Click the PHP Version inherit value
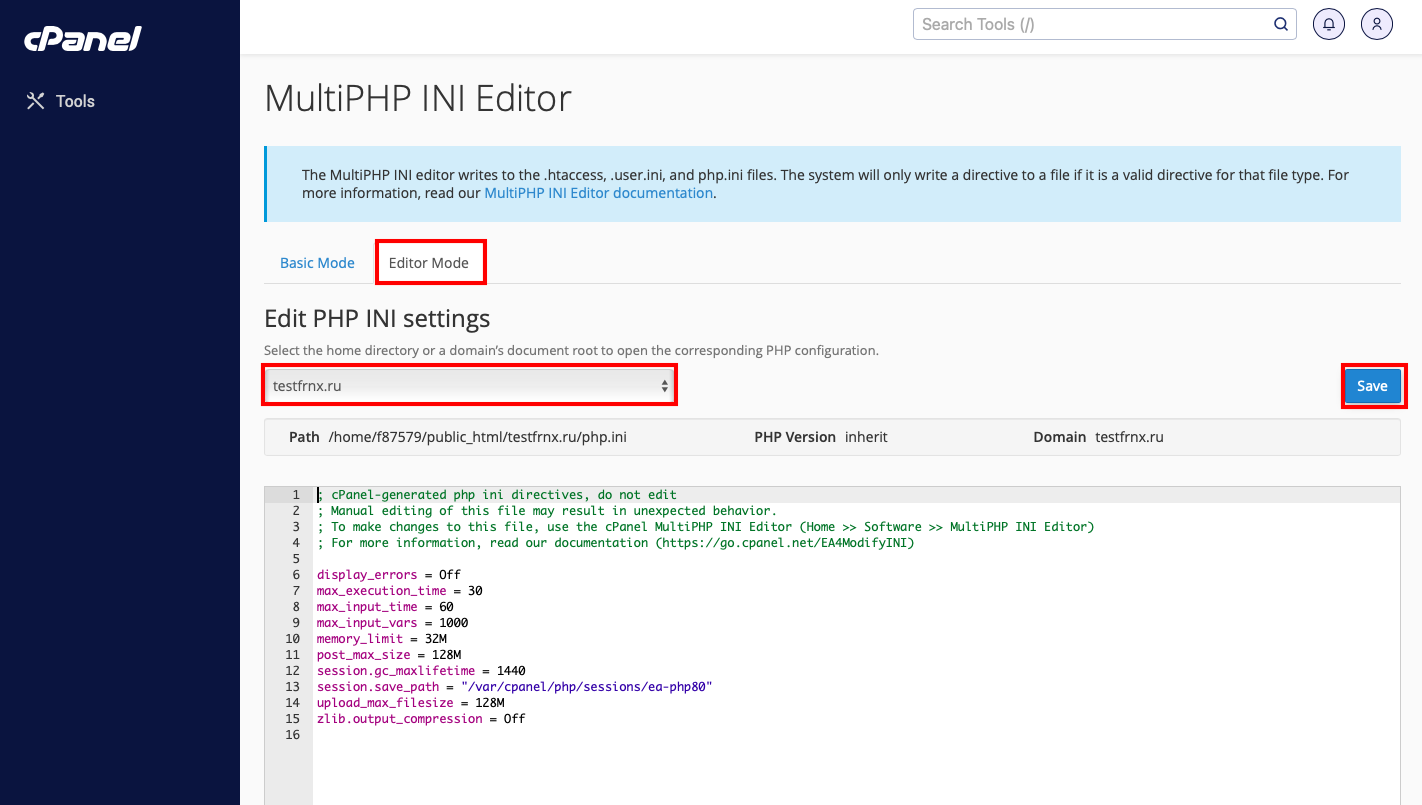 [866, 437]
